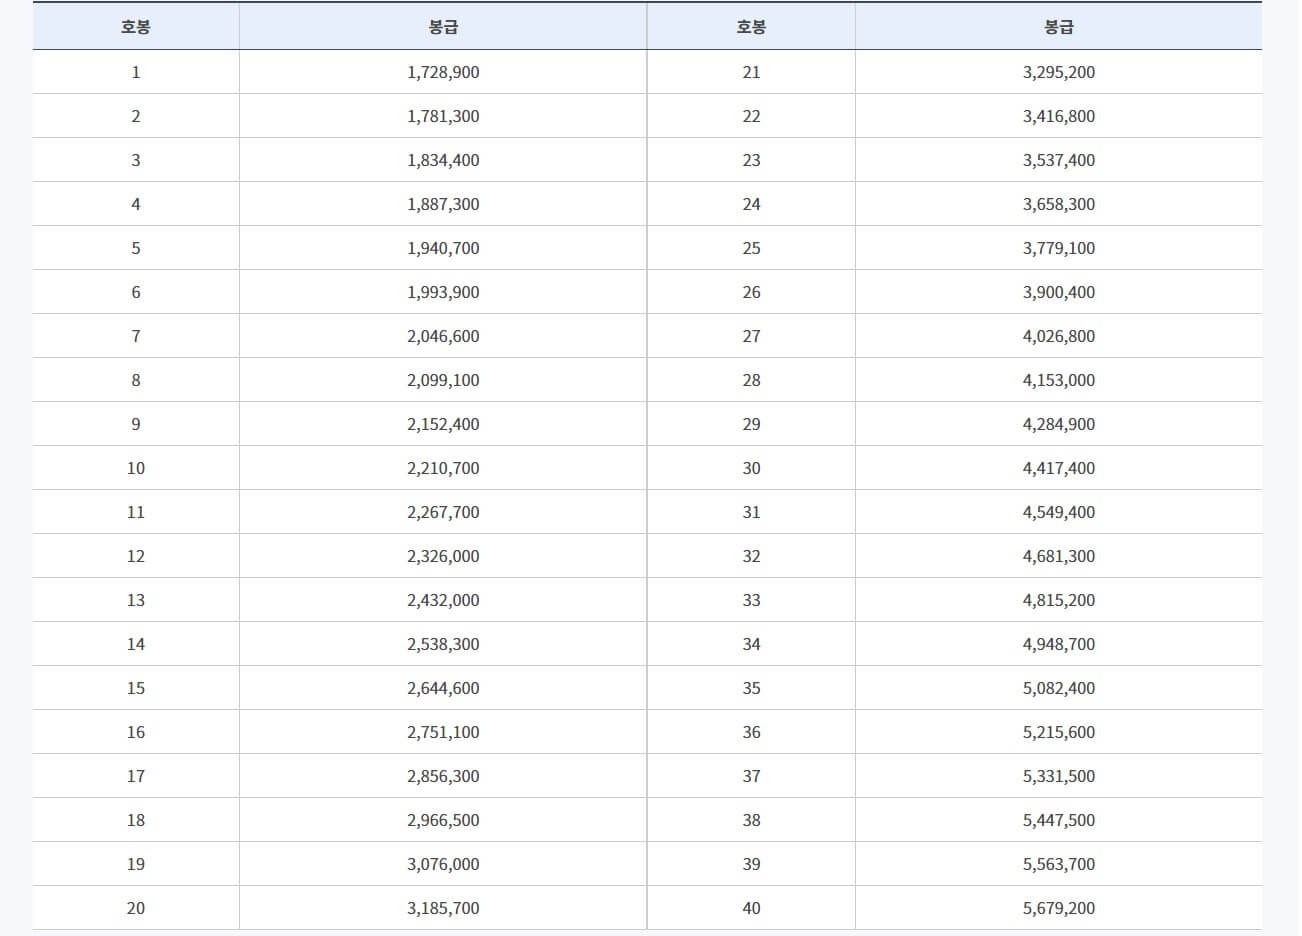
Task: Select the salary 2,966,500 for grade 18
Action: (x=441, y=820)
